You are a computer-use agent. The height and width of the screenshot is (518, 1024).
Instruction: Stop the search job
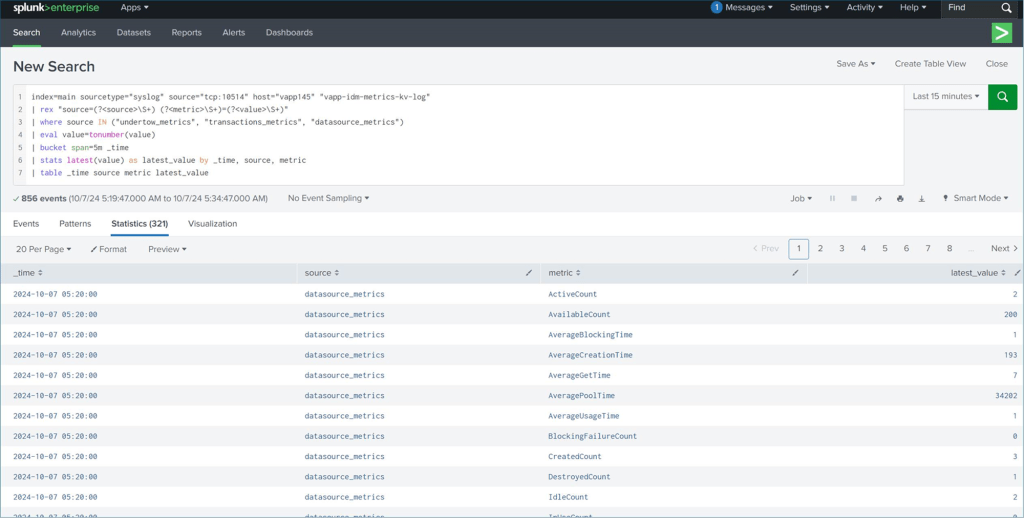(x=854, y=198)
